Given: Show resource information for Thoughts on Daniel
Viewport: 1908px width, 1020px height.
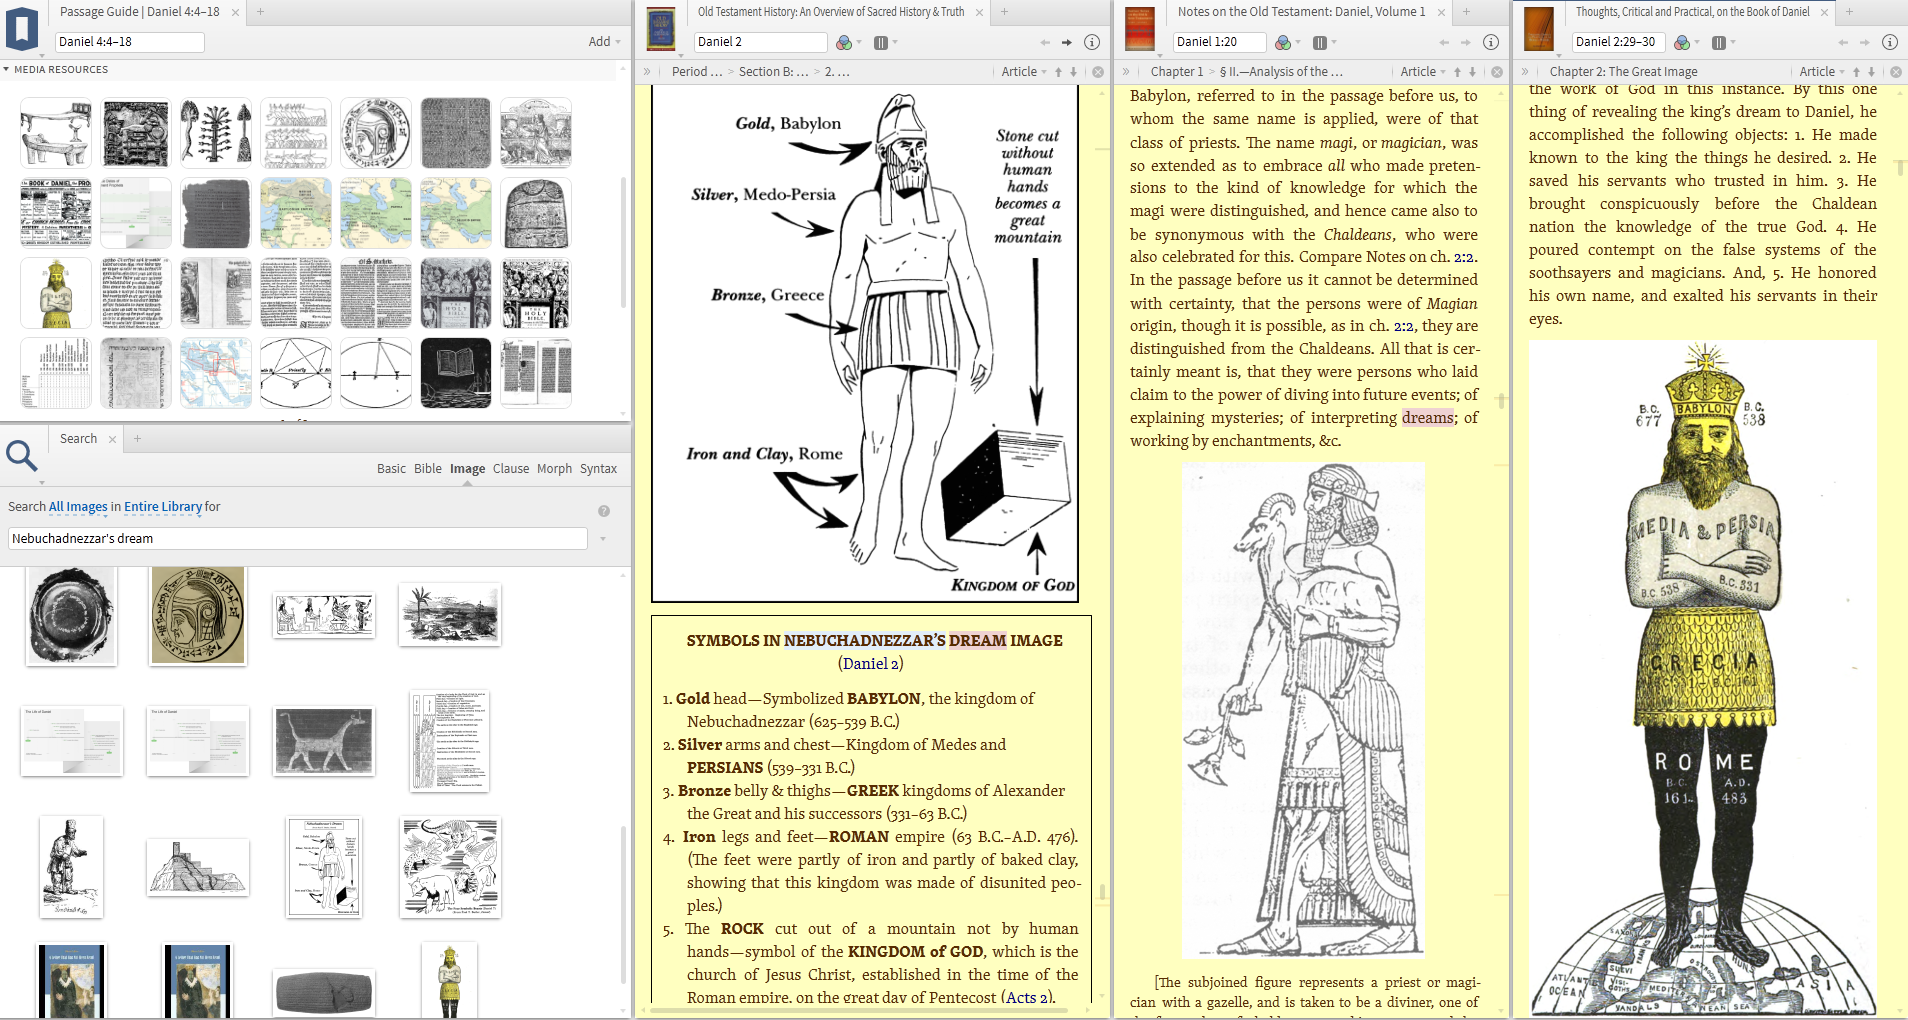Looking at the screenshot, I should point(1890,42).
